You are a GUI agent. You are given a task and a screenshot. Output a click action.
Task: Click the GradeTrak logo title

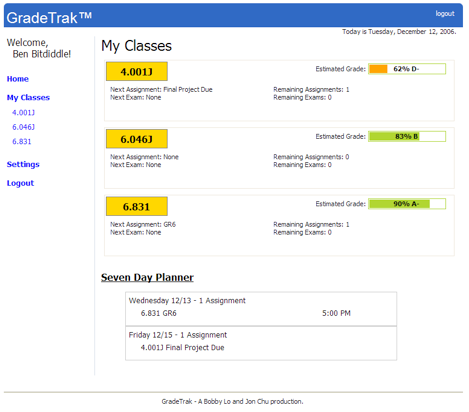click(49, 17)
